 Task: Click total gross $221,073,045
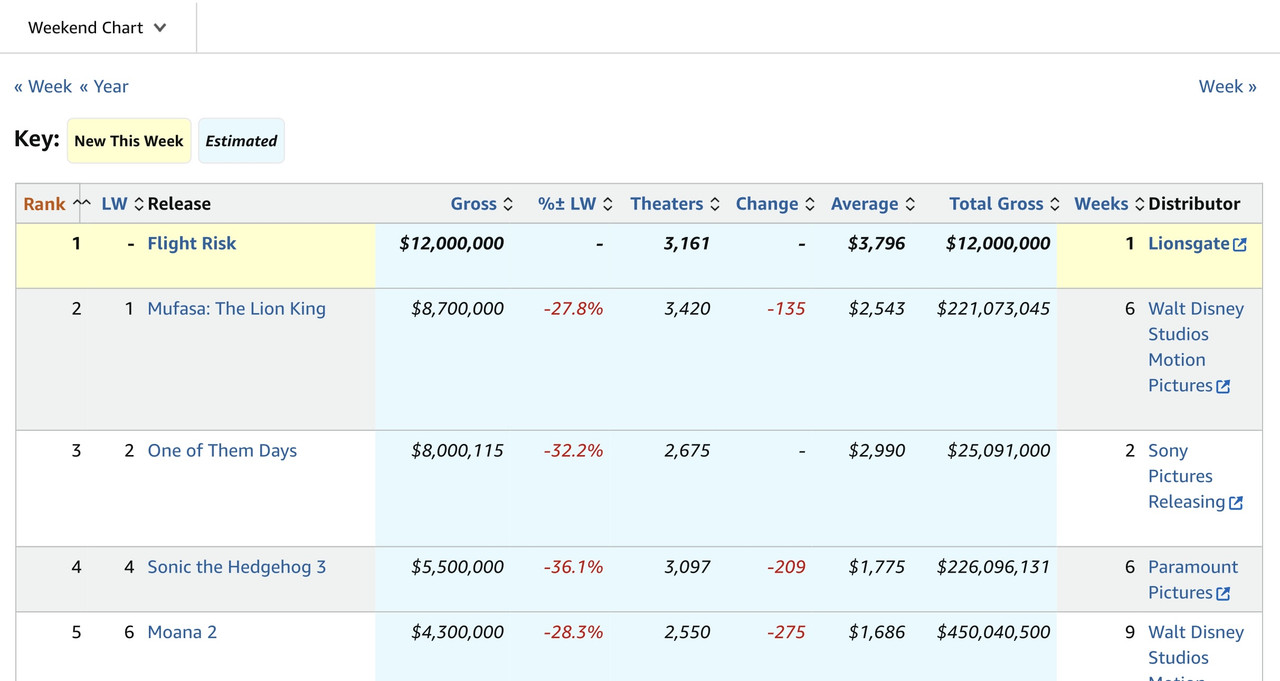994,309
